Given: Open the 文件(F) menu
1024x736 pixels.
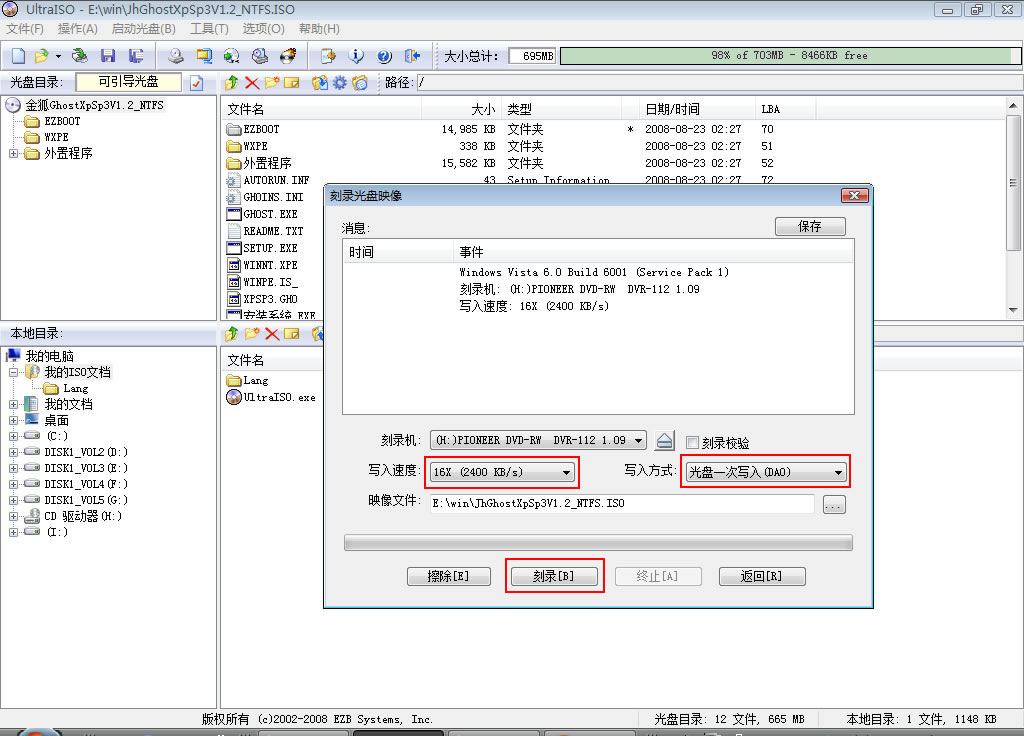Looking at the screenshot, I should [25, 29].
